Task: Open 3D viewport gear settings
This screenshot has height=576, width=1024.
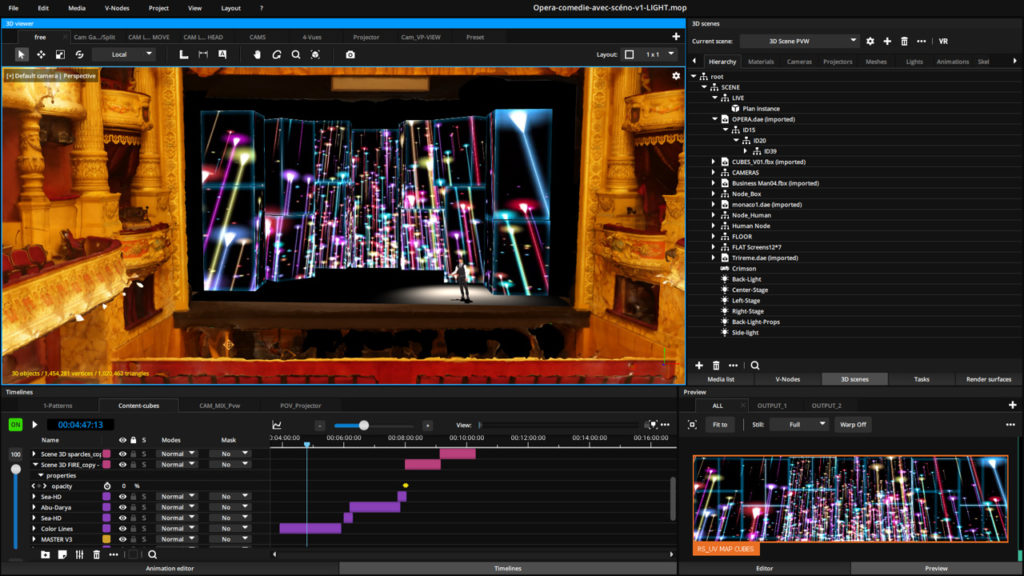Action: point(676,76)
